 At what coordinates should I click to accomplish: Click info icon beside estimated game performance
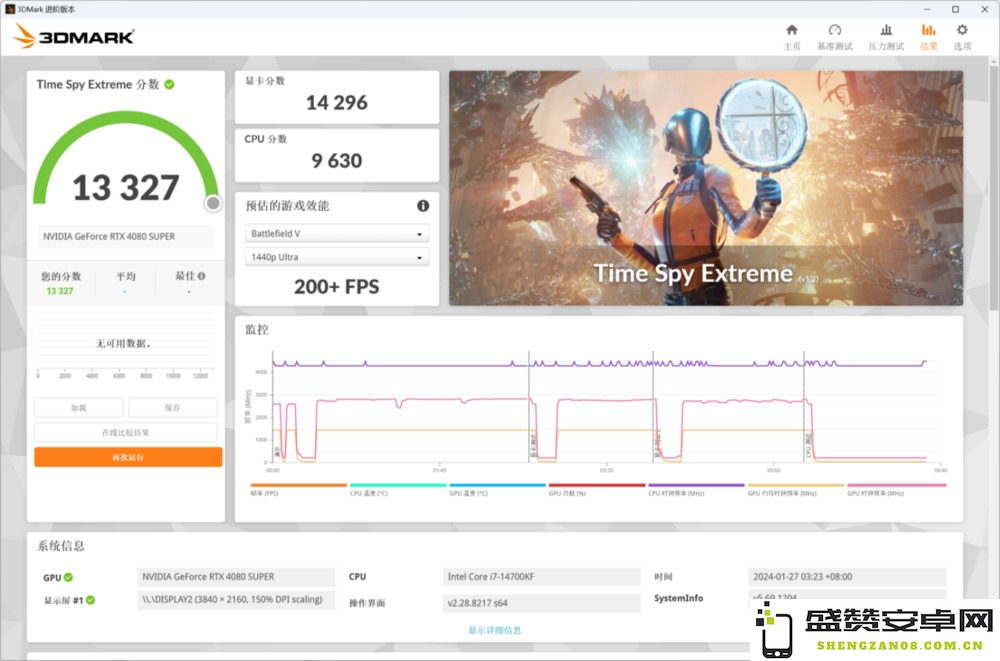[423, 205]
